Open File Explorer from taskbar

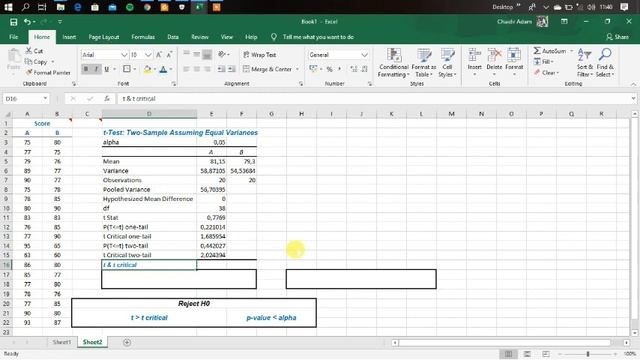[60, 7]
